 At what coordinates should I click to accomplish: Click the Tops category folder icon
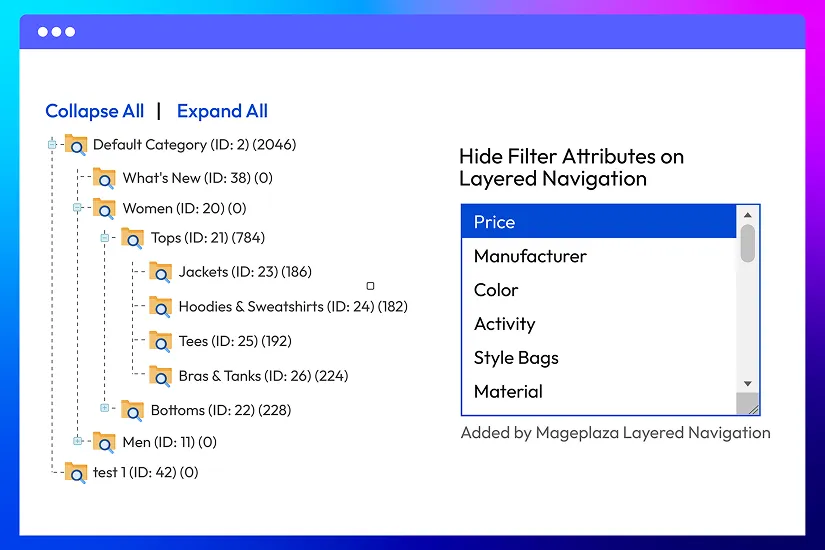tap(132, 238)
